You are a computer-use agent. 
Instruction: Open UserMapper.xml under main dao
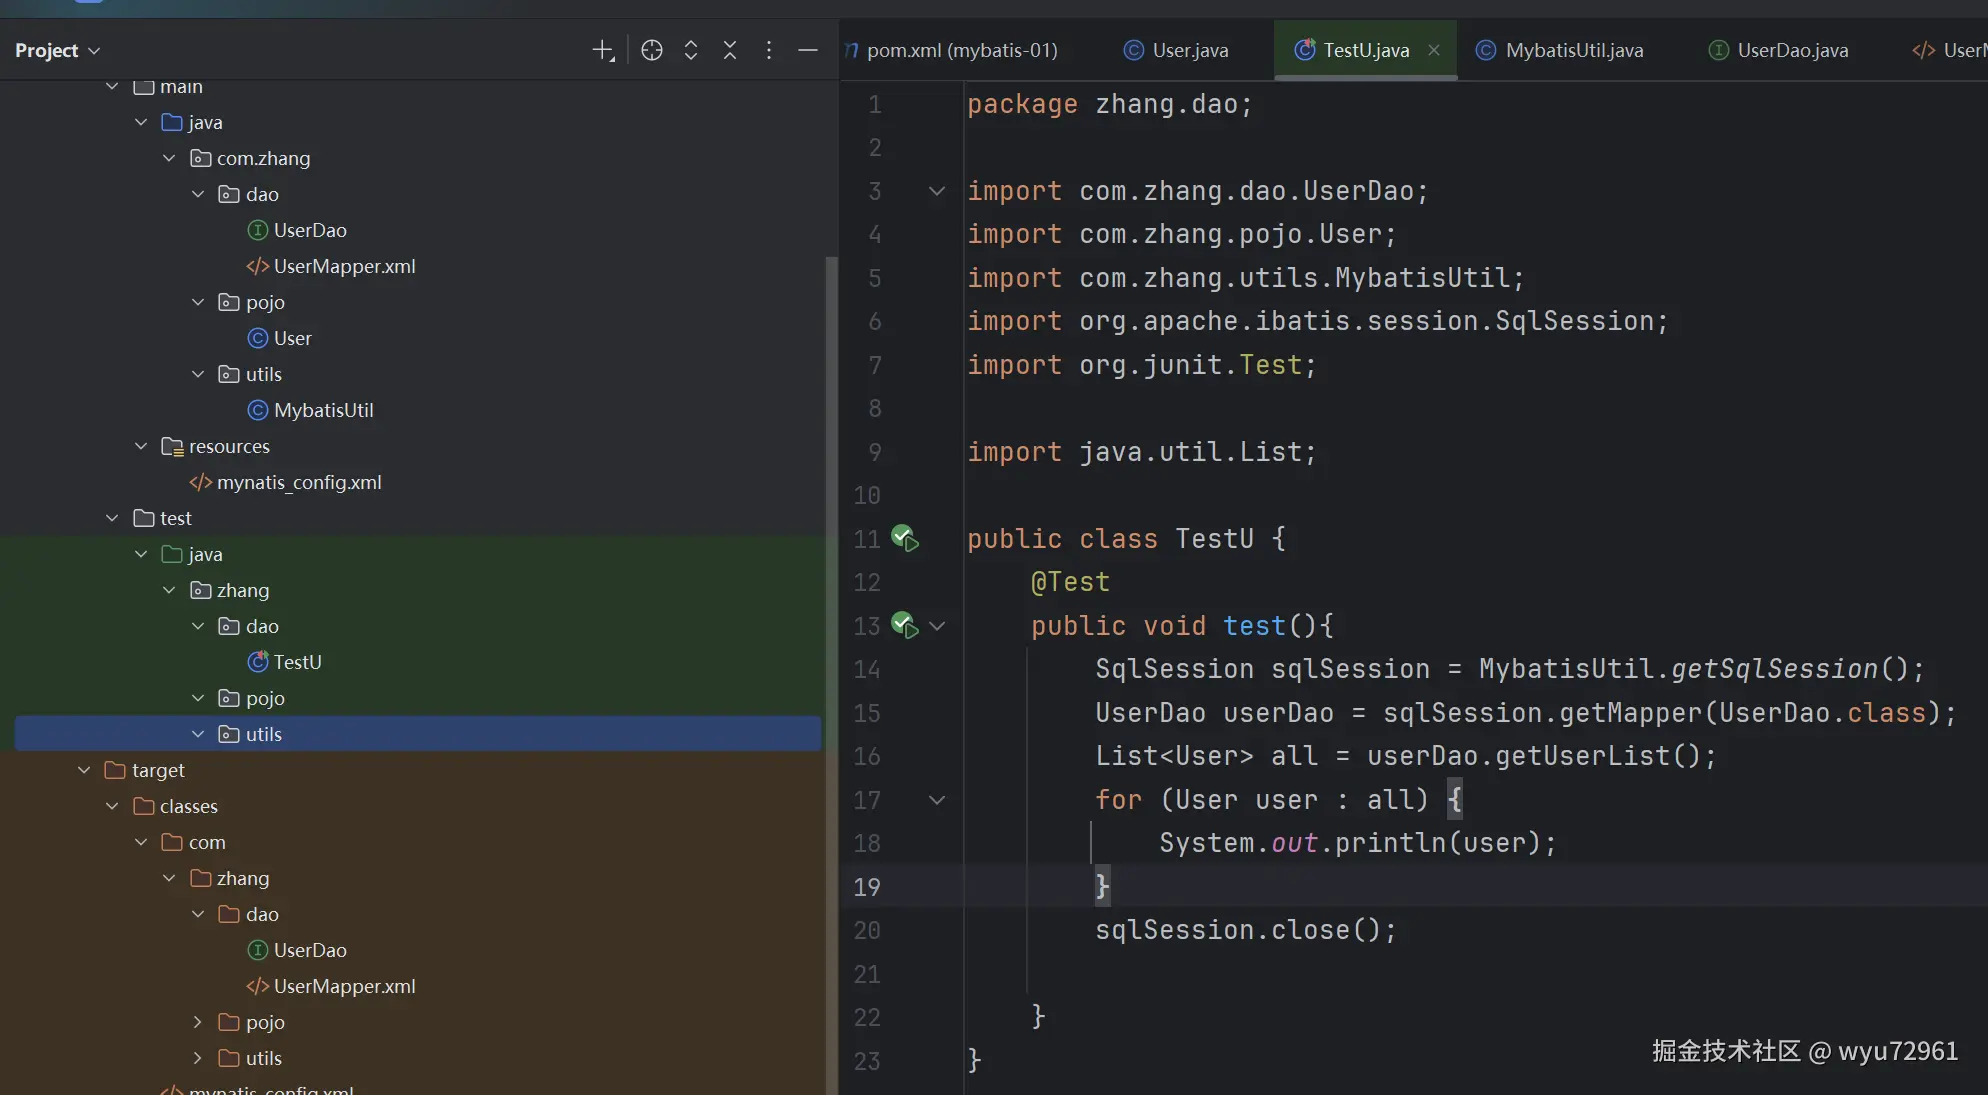pyautogui.click(x=344, y=266)
